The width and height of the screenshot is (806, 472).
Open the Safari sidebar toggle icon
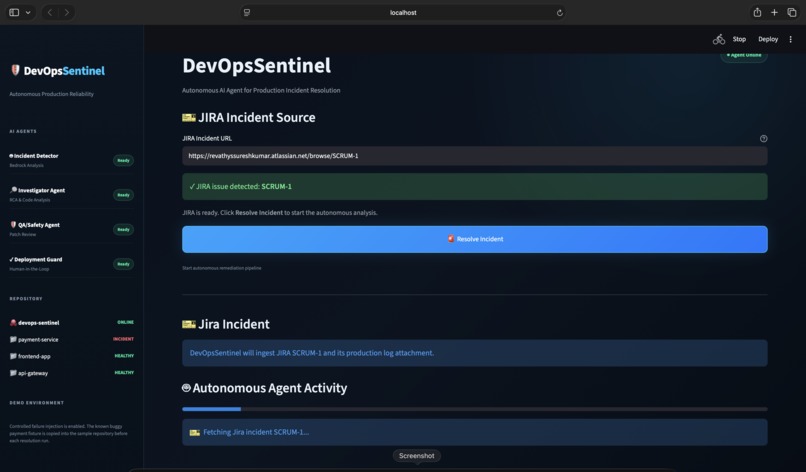pos(14,12)
